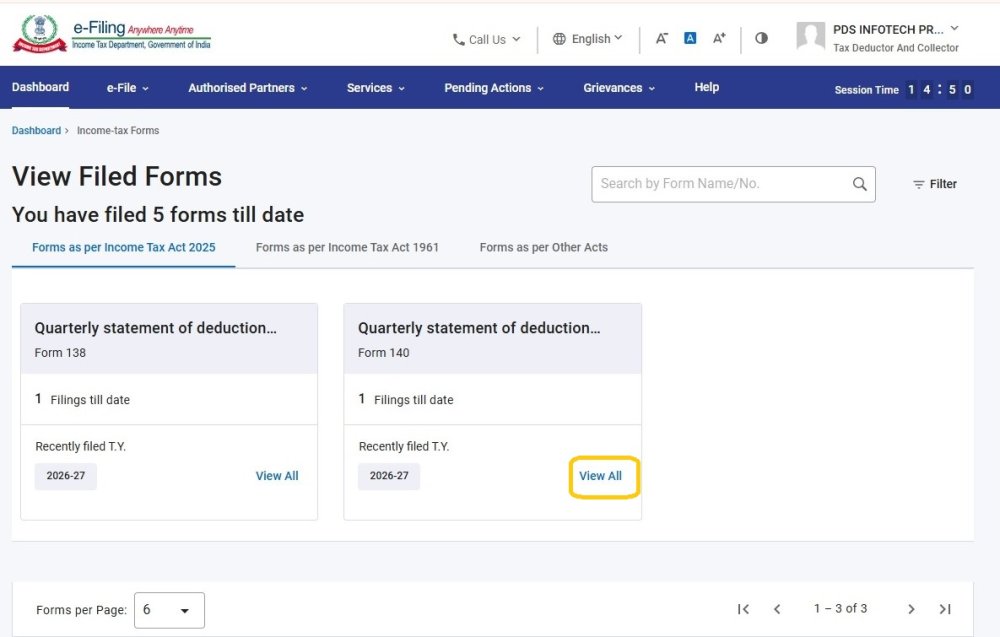Open the Grievances menu
The width and height of the screenshot is (1000, 637).
[x=619, y=88]
